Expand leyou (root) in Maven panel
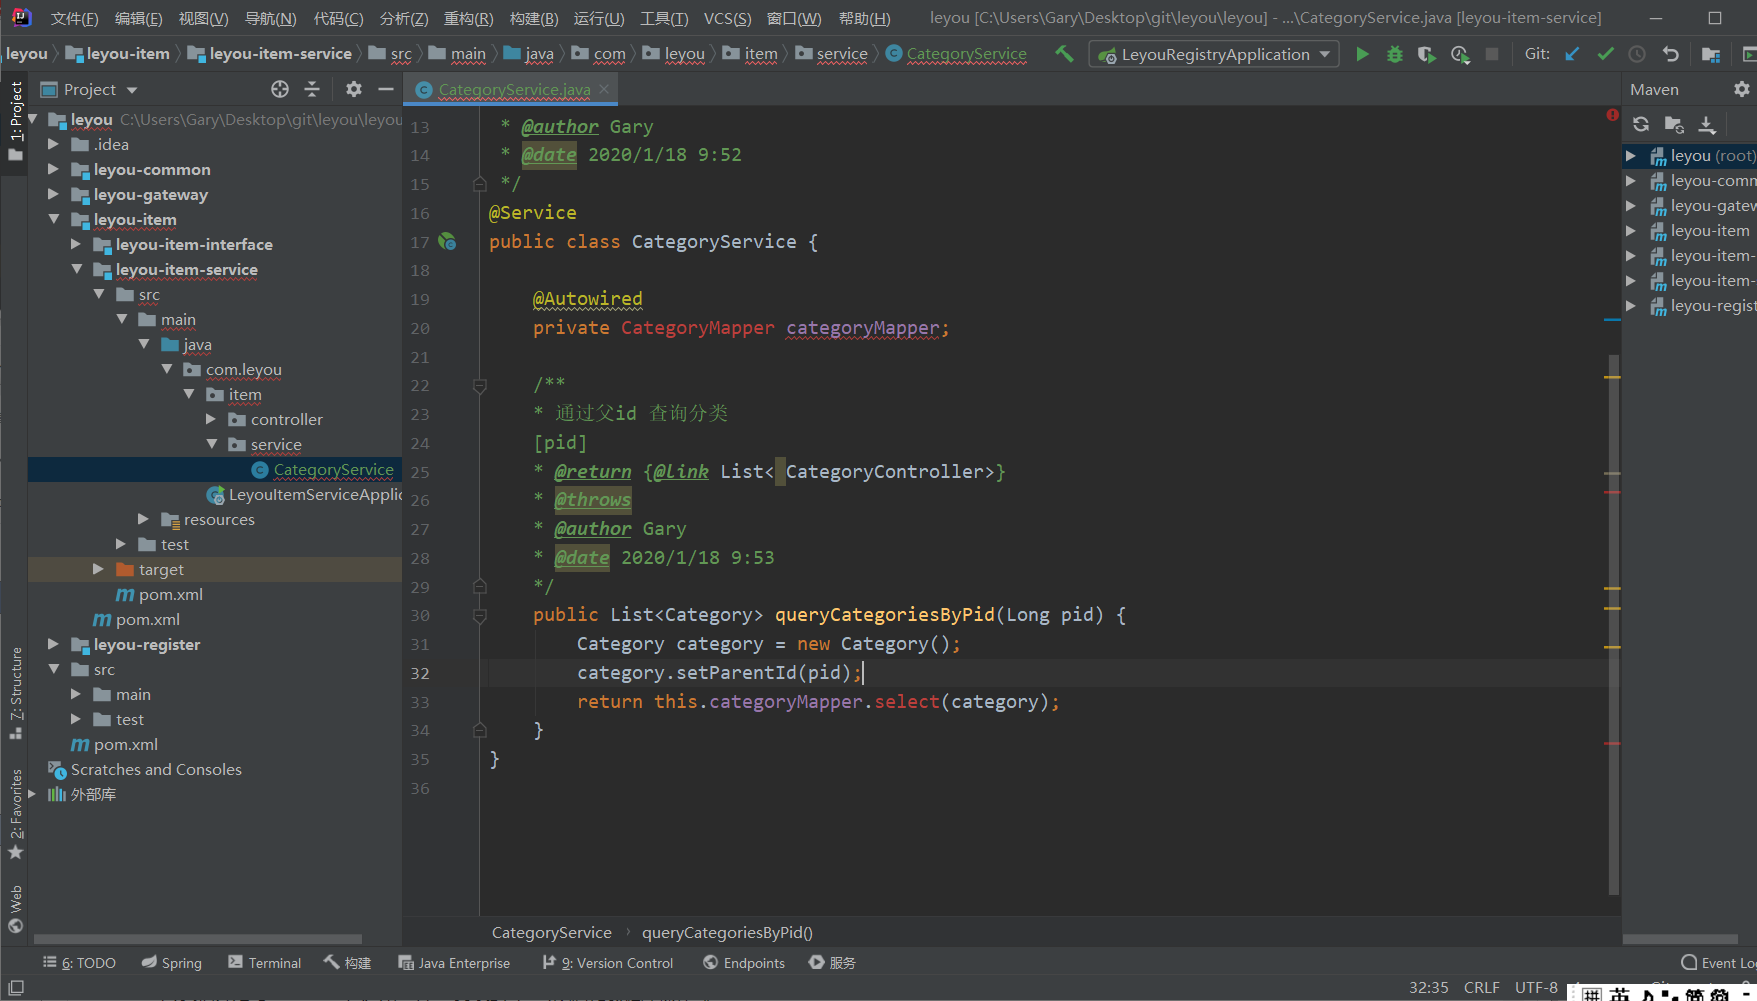The height and width of the screenshot is (1001, 1757). pyautogui.click(x=1631, y=155)
